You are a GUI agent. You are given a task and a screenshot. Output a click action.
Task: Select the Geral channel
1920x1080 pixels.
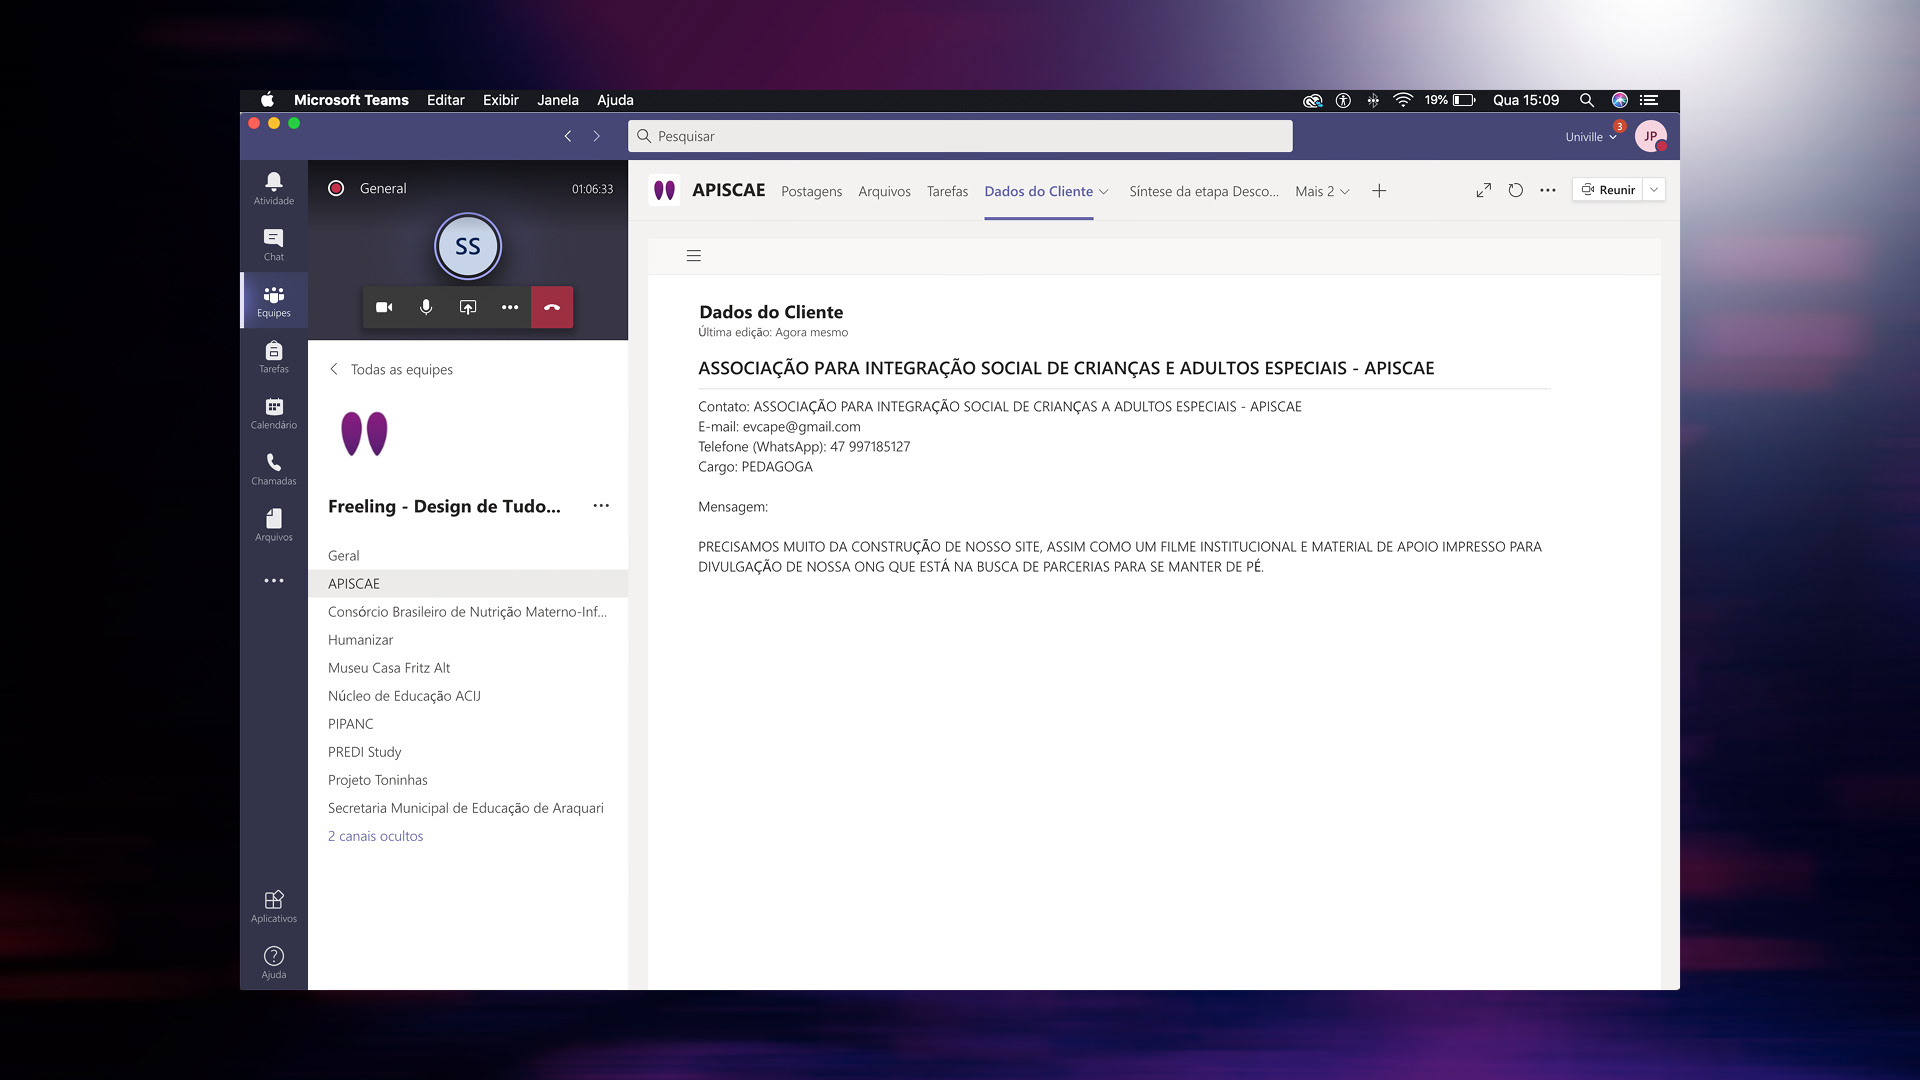click(x=468, y=556)
